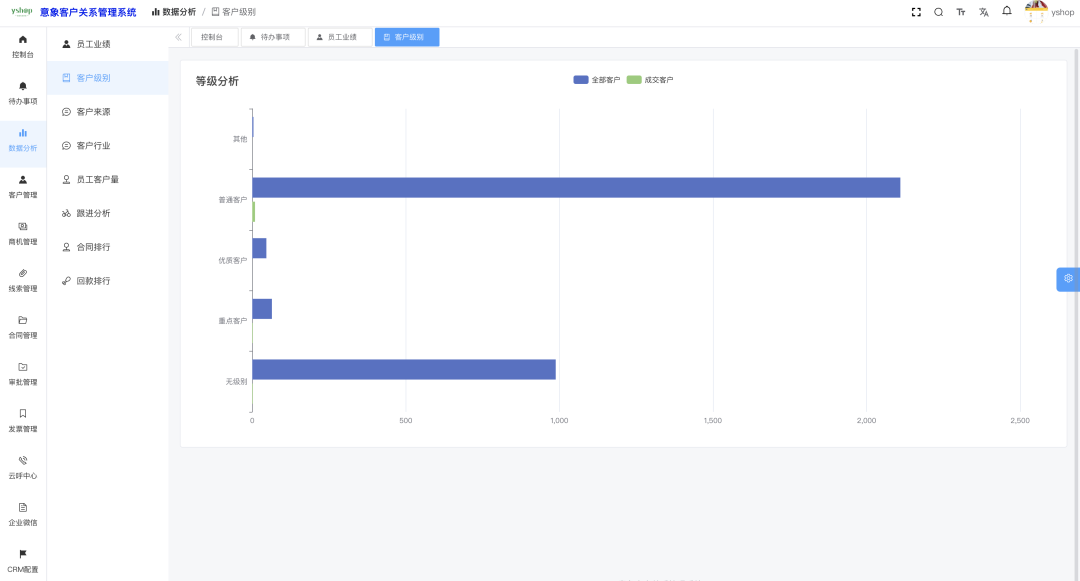Click the search magnifier icon
1080x581 pixels.
[938, 11]
